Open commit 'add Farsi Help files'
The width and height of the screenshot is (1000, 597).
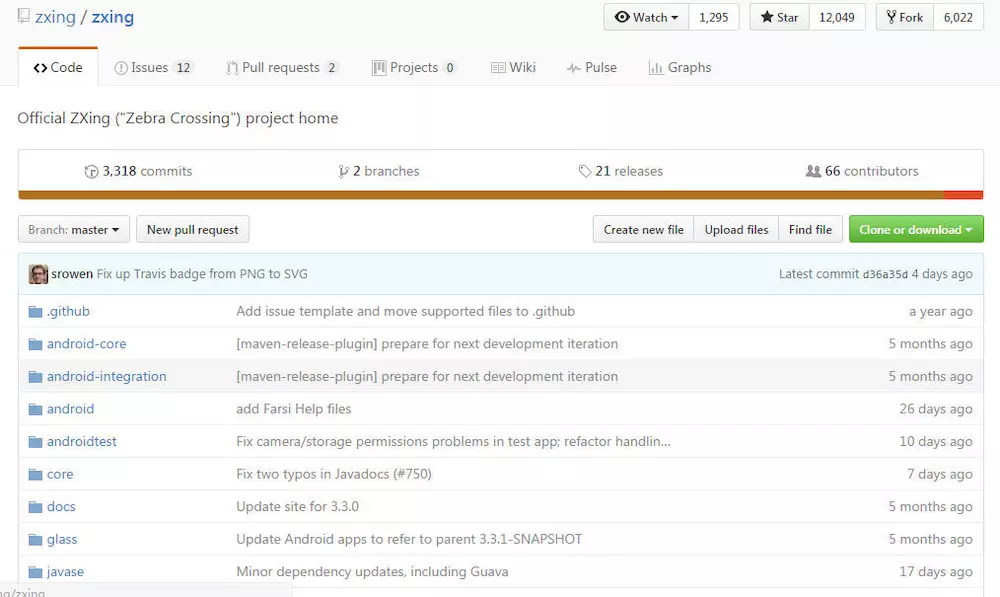(x=294, y=409)
